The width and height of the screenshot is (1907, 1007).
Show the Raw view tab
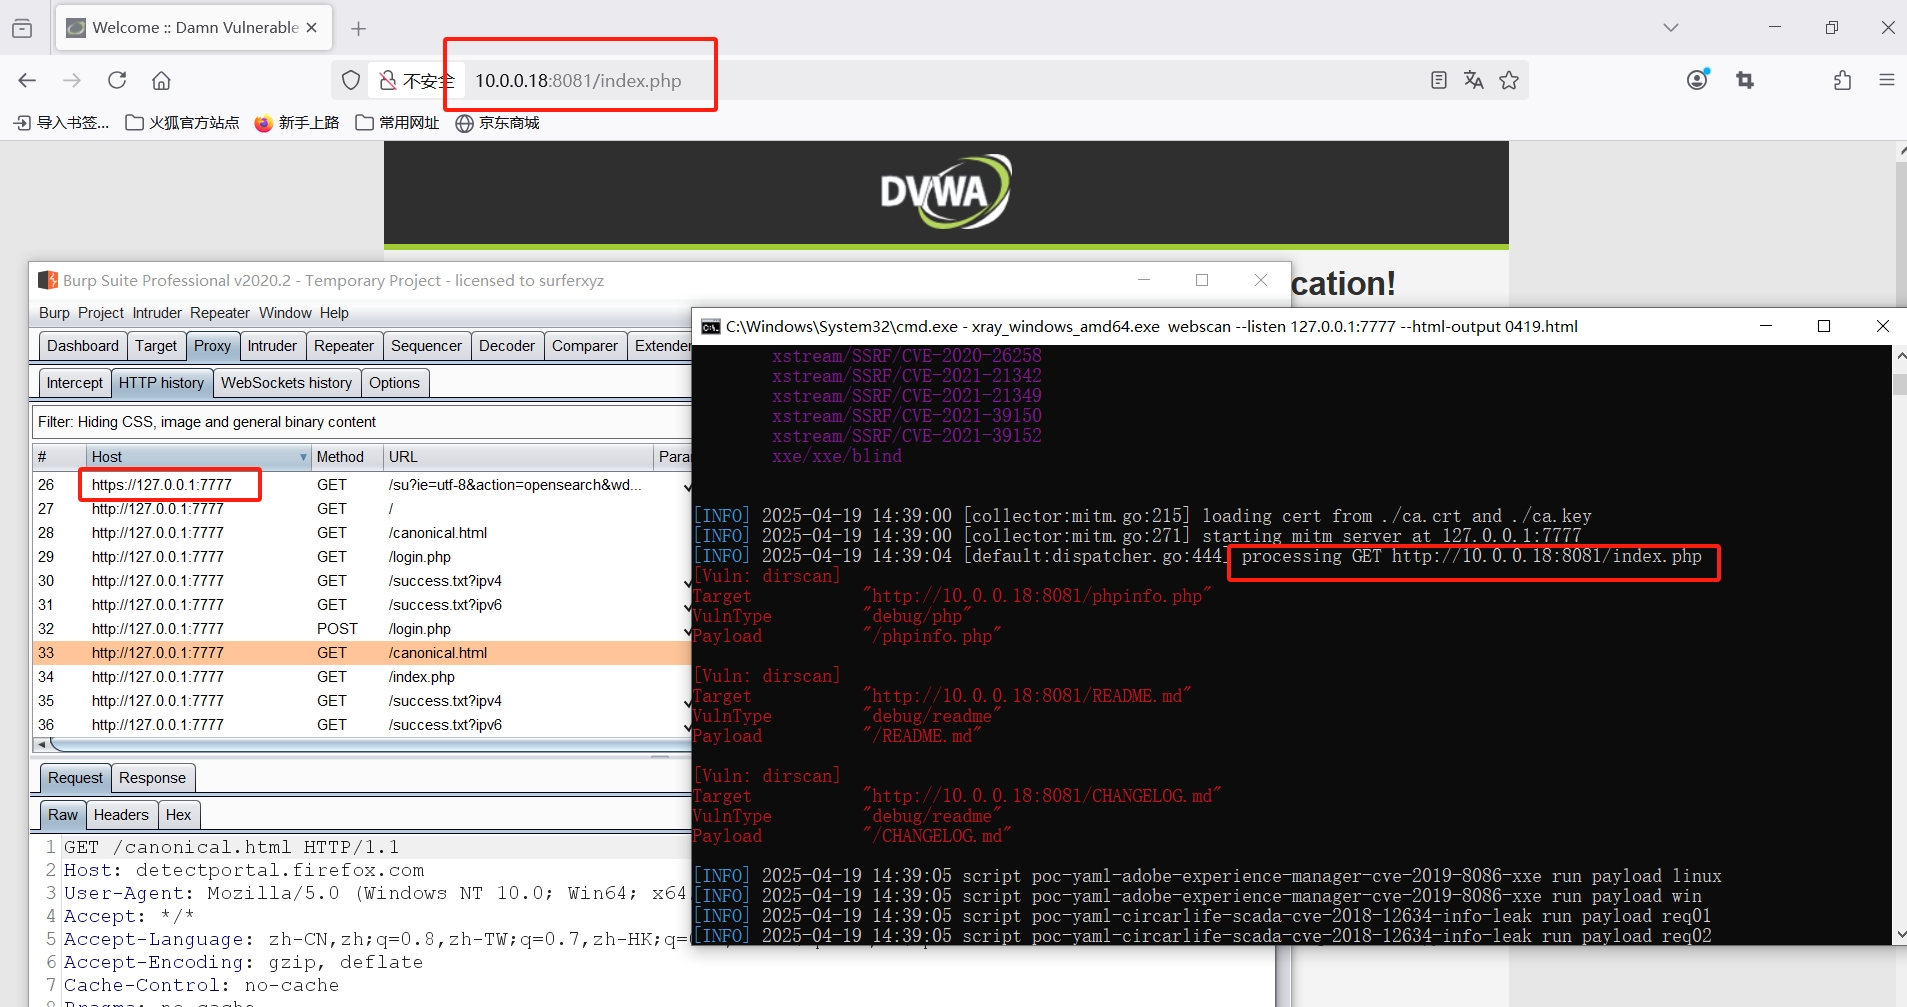click(62, 815)
